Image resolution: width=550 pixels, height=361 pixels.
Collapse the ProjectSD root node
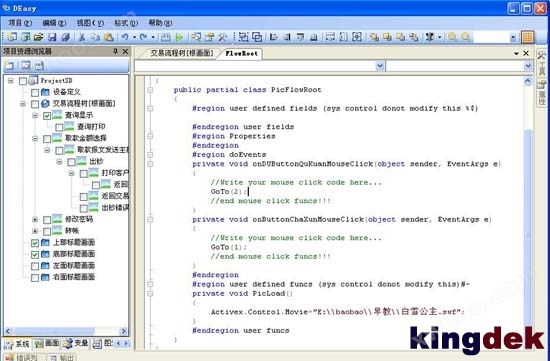11,81
